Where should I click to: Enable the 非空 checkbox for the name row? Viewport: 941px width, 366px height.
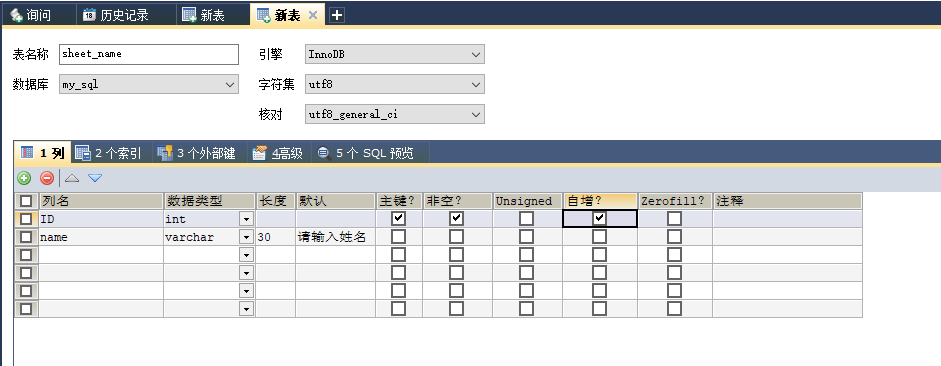(457, 237)
